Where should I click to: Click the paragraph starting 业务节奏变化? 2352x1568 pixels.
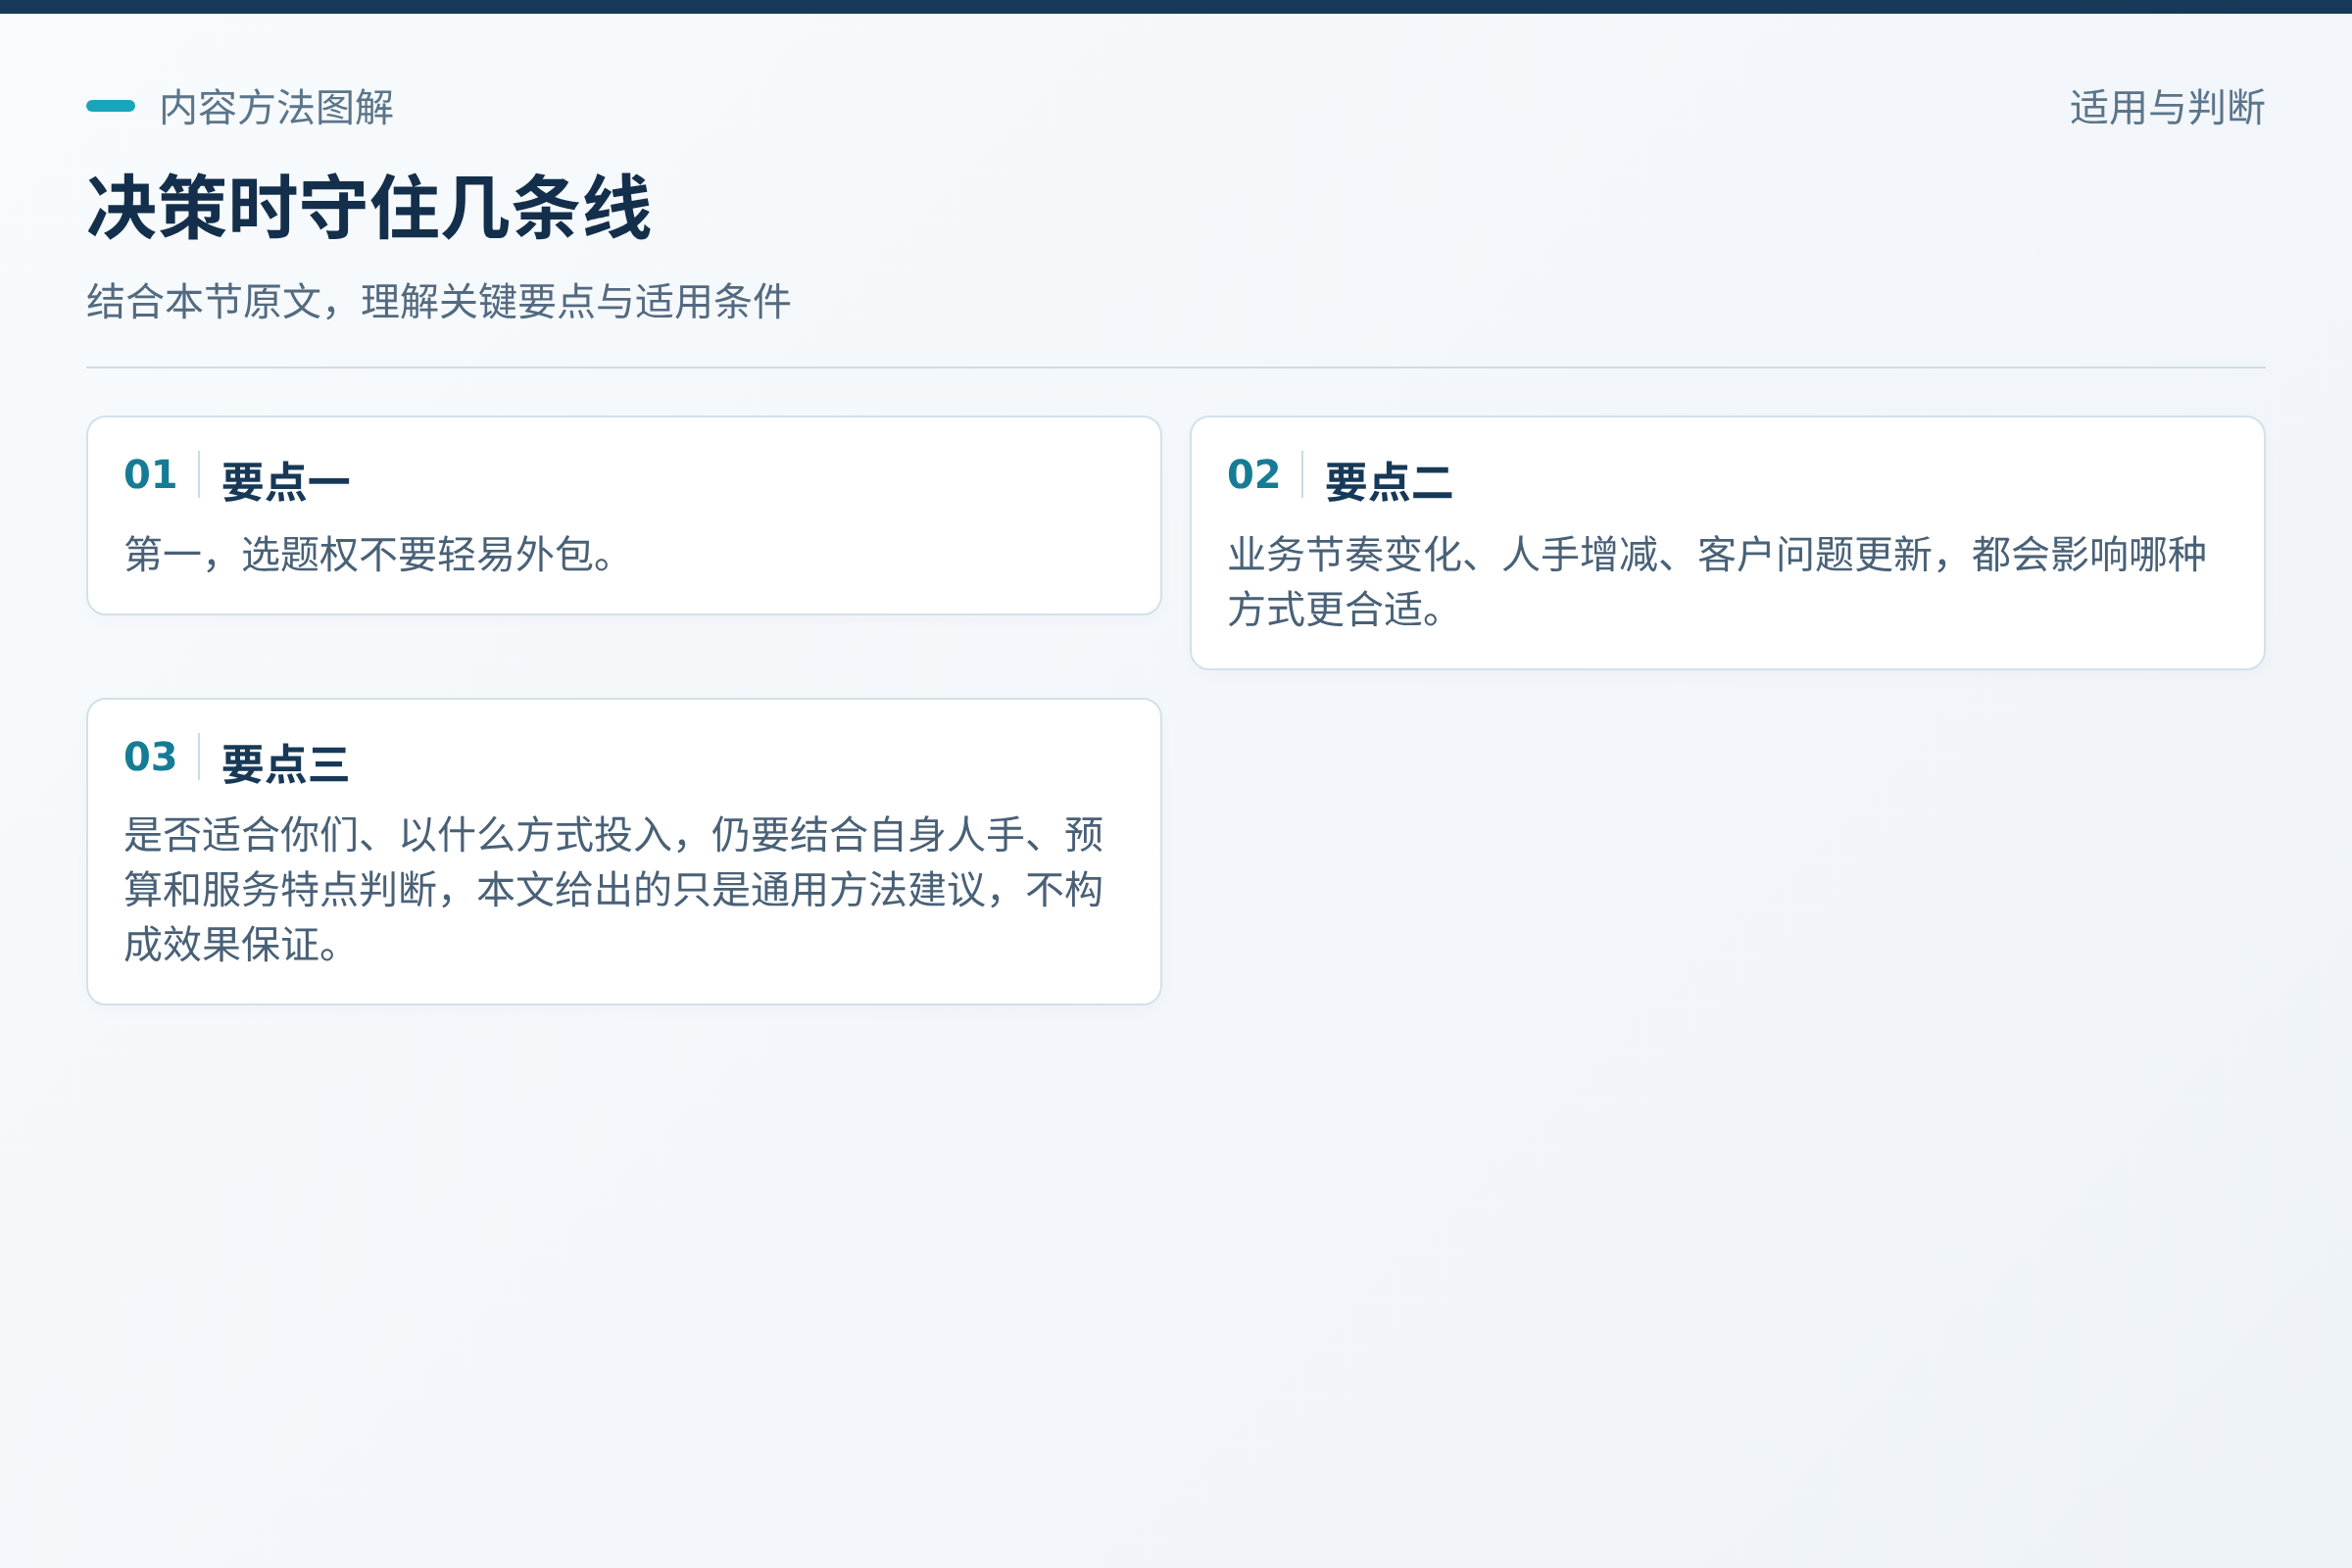tap(1716, 581)
